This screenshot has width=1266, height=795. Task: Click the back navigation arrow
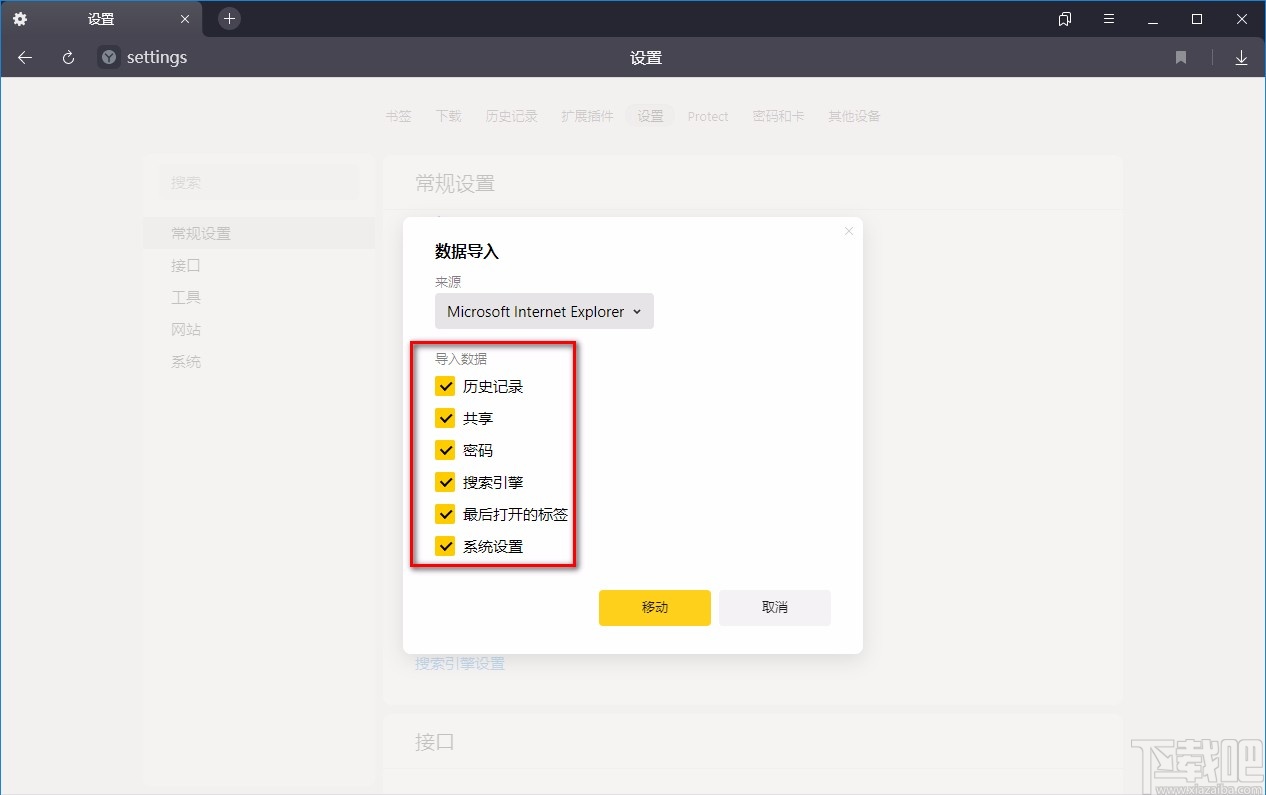point(24,57)
